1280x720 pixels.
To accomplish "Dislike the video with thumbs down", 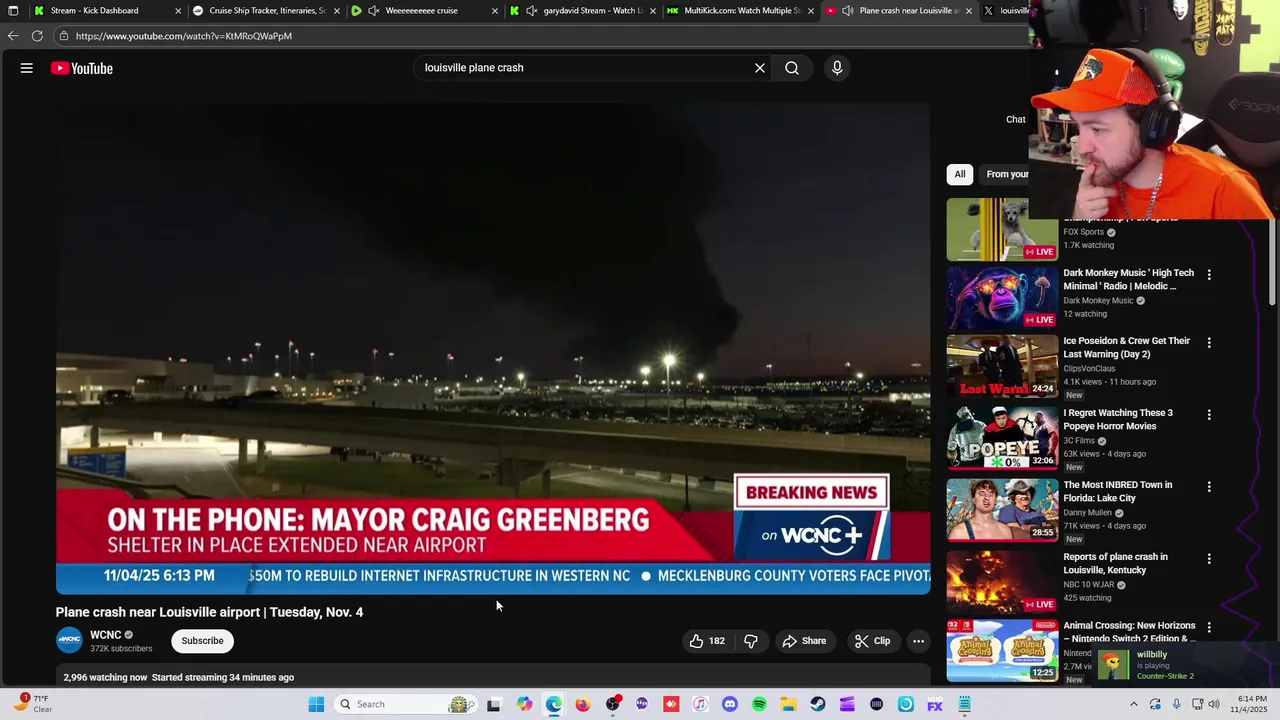I will (751, 641).
